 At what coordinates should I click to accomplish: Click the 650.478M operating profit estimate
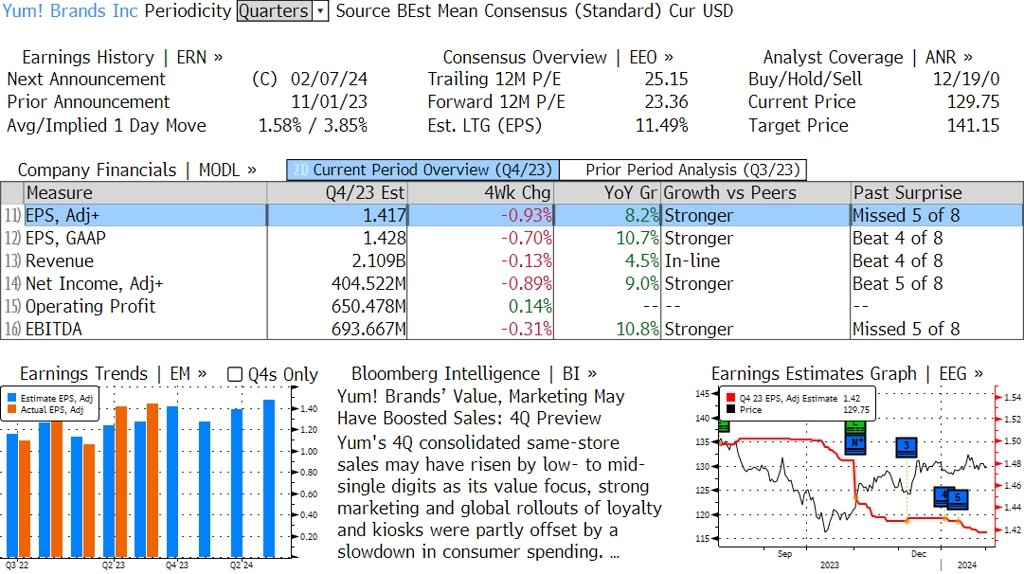click(368, 306)
